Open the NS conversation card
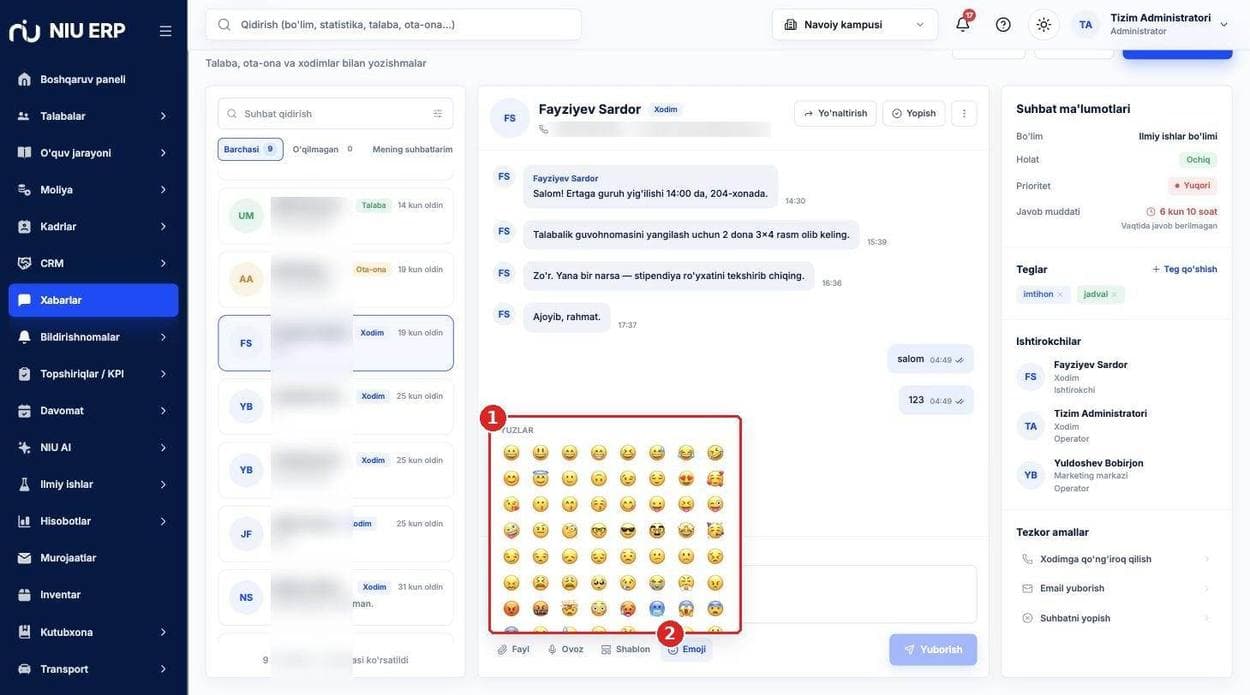 (x=335, y=597)
